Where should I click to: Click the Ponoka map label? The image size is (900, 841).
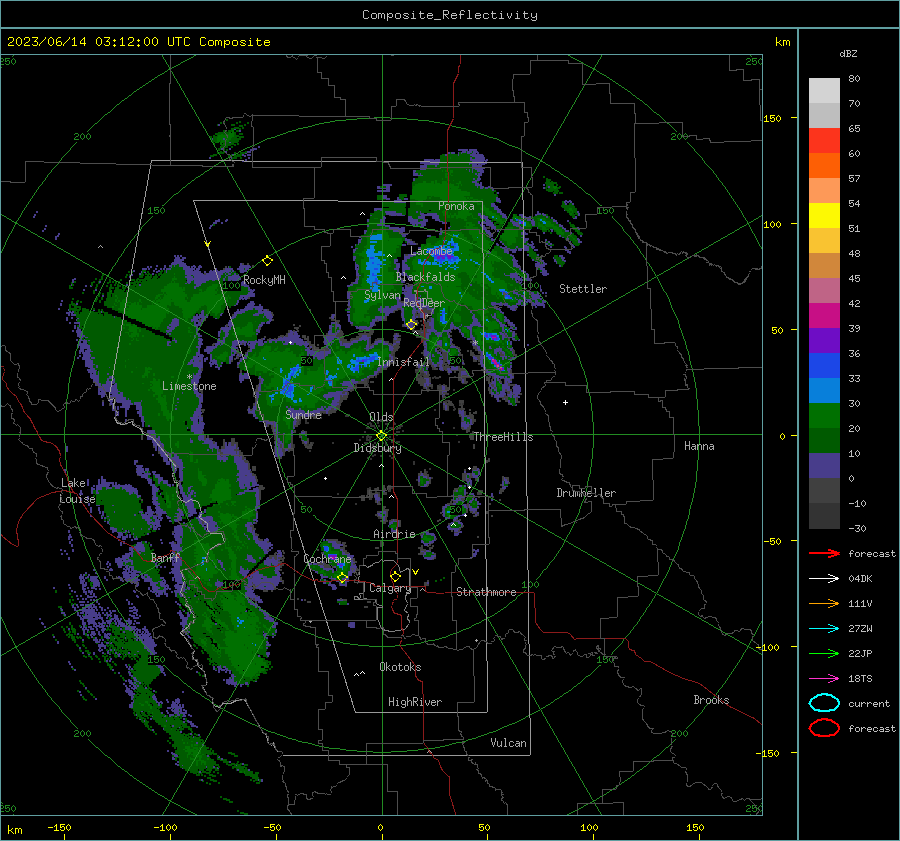pyautogui.click(x=456, y=206)
